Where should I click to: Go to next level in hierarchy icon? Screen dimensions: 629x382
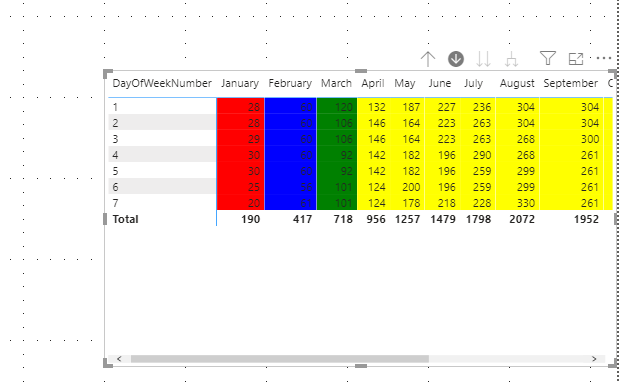point(483,59)
